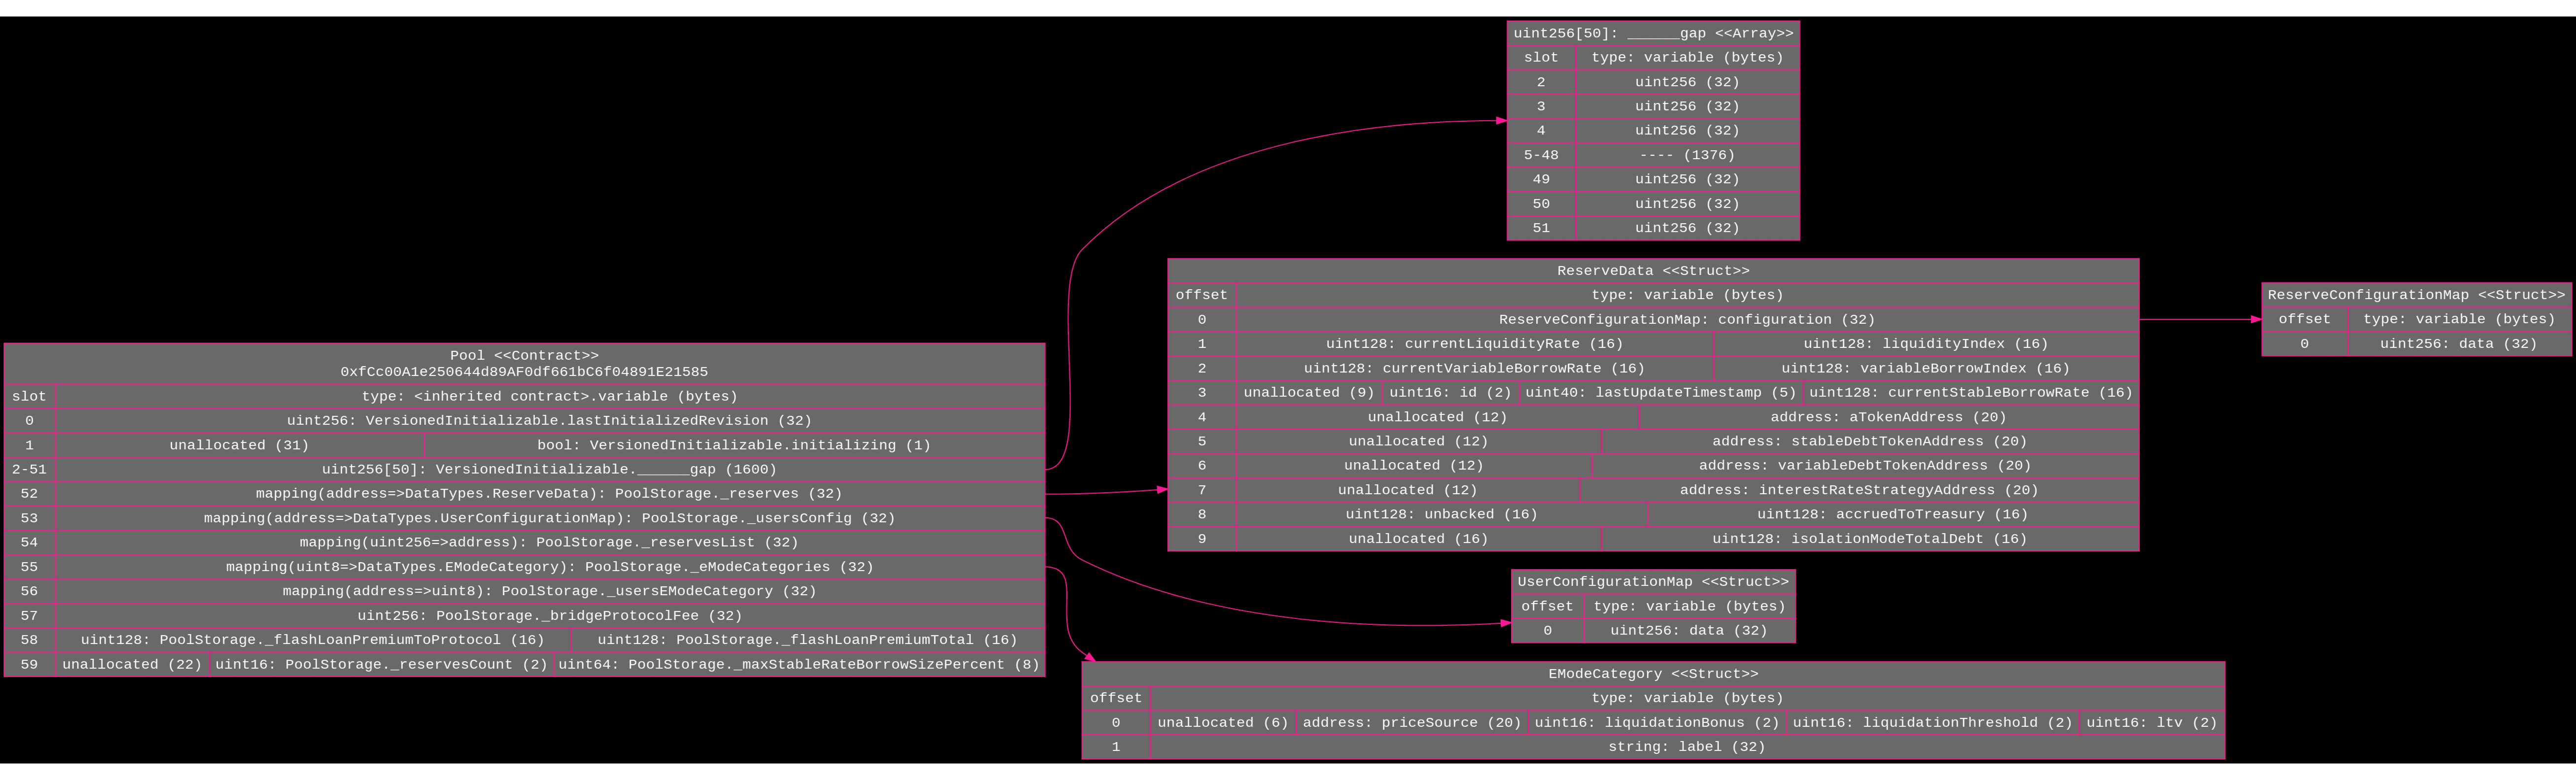The image size is (2576, 780).
Task: Select the 'ReserveData <<Struct>>' header
Action: click(x=1653, y=271)
